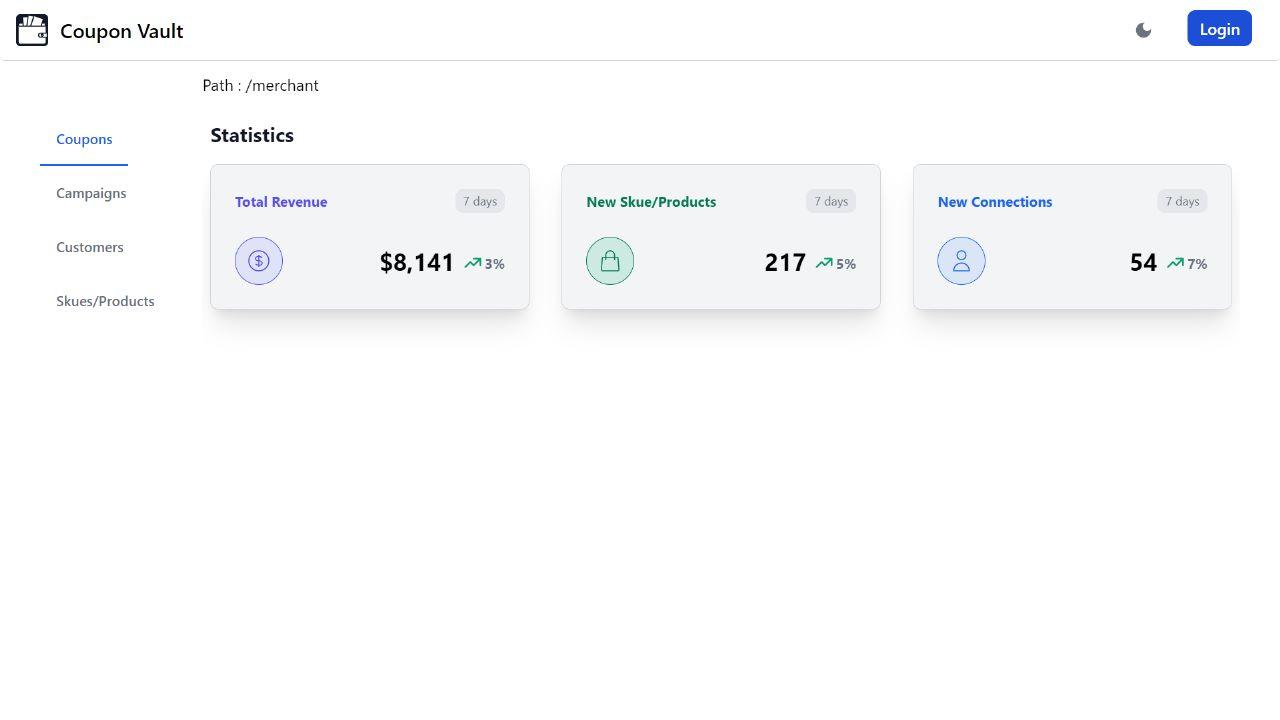The height and width of the screenshot is (720, 1280).
Task: Click the Coupon Vault clapperboard logo icon
Action: [32, 30]
